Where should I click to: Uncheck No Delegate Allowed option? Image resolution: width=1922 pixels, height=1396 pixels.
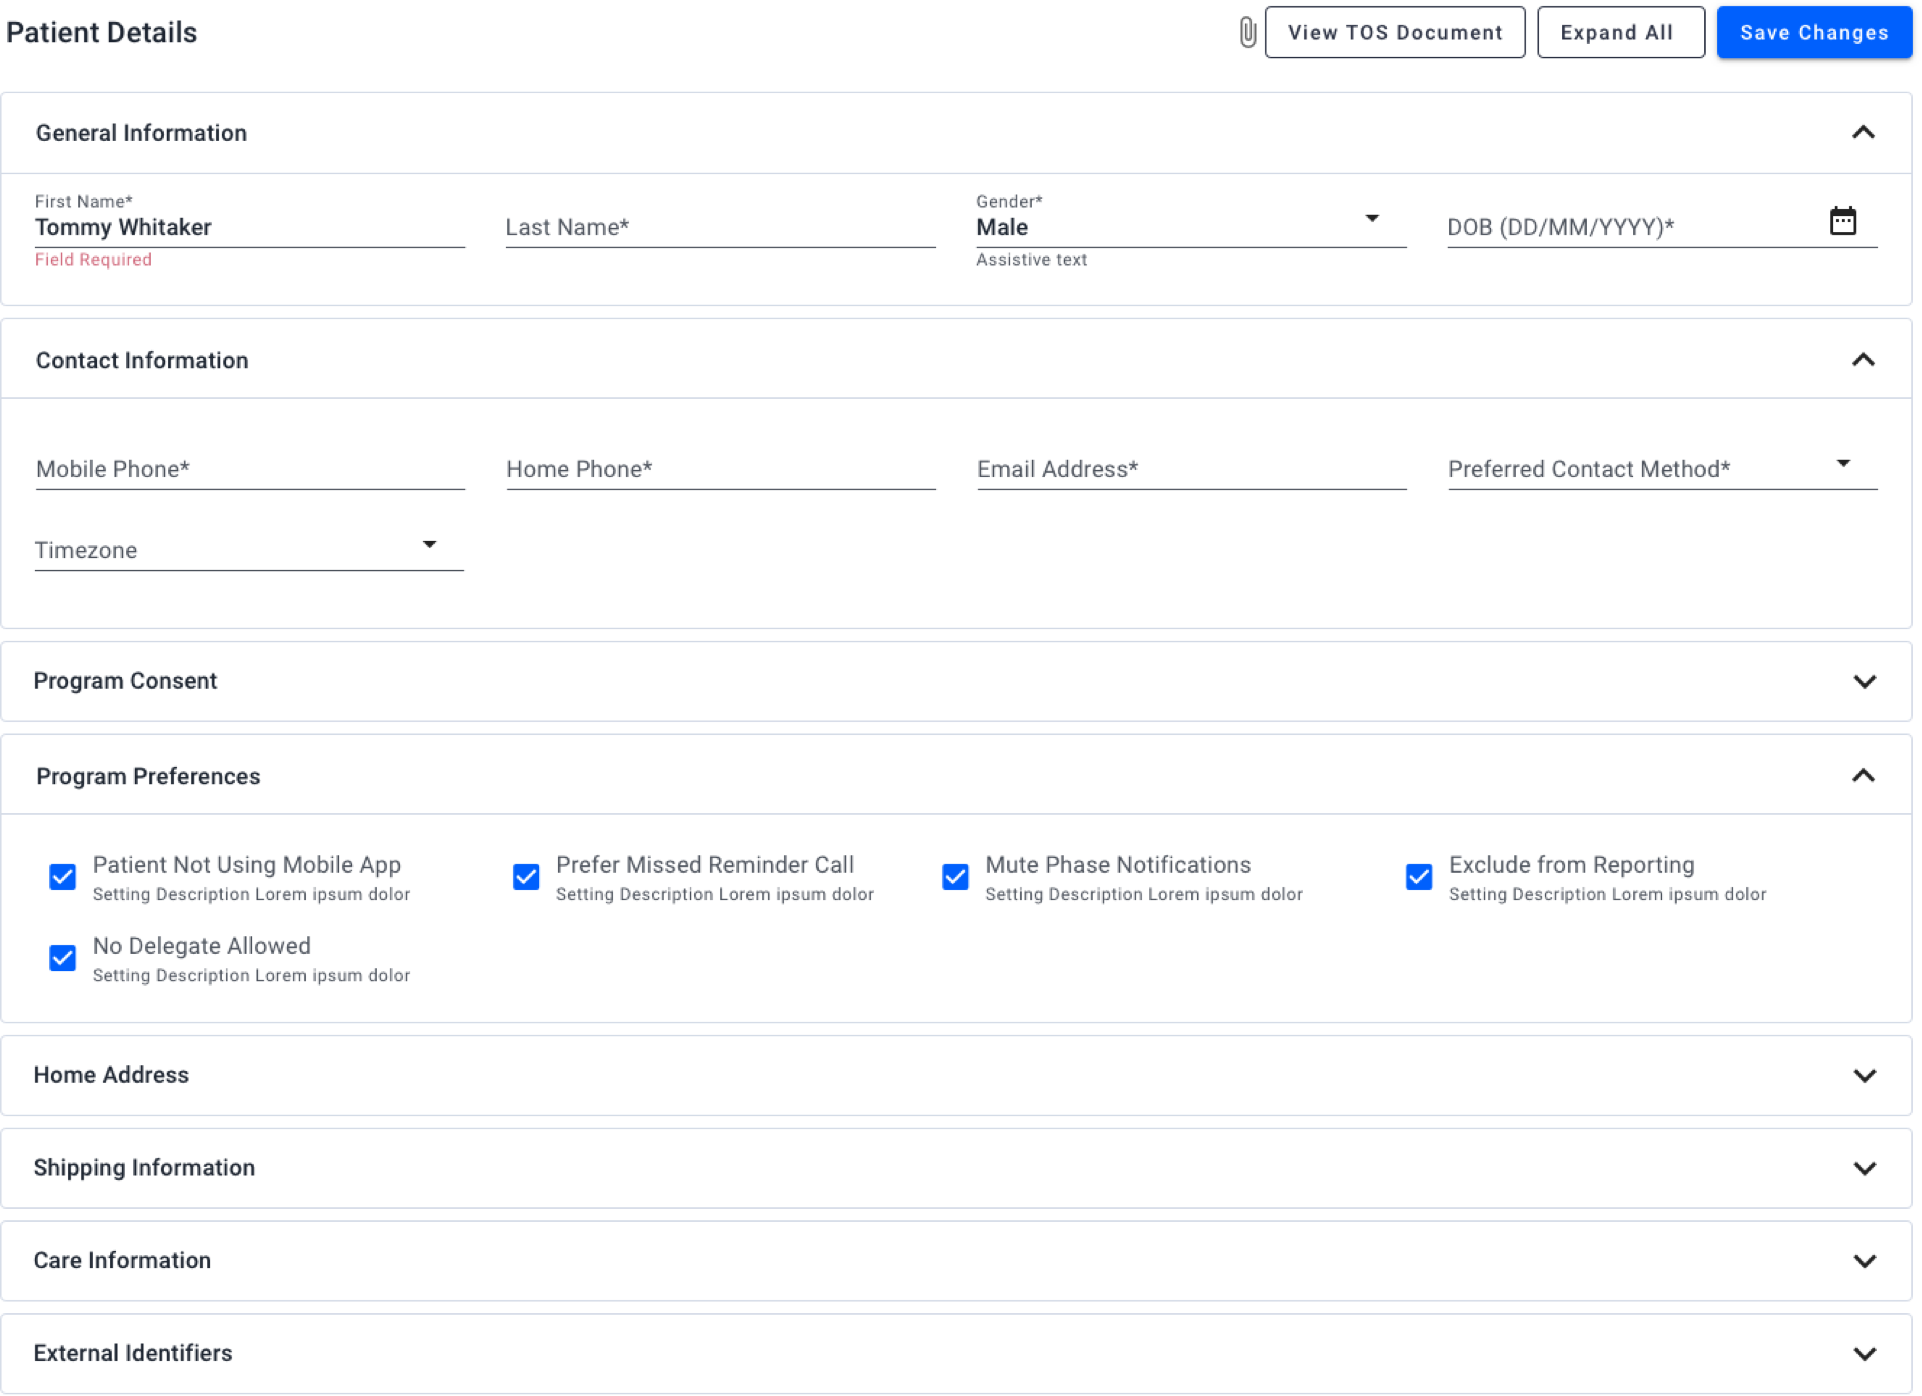click(x=63, y=958)
